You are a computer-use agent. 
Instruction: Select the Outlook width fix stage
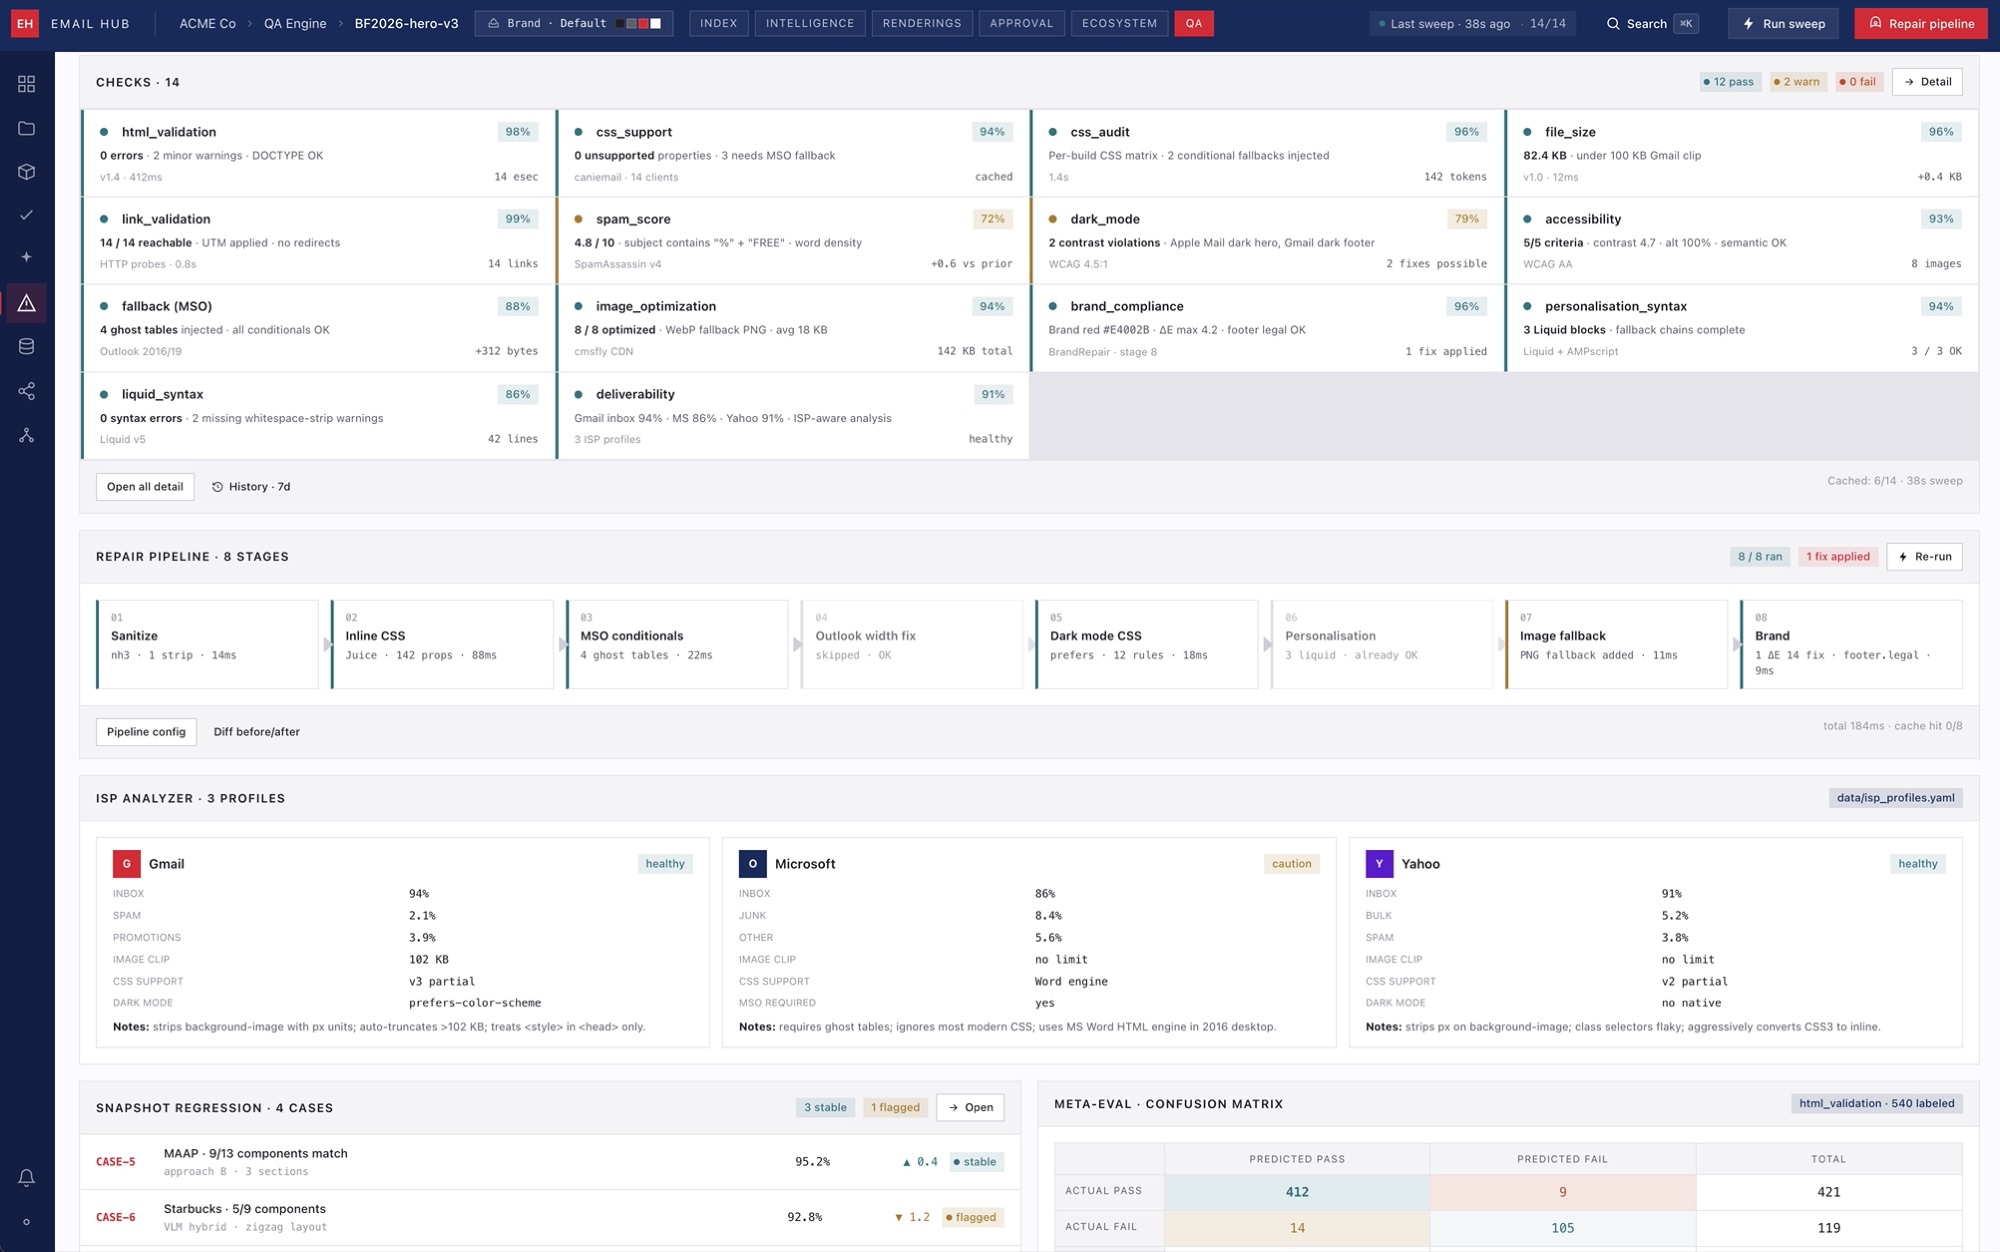912,644
